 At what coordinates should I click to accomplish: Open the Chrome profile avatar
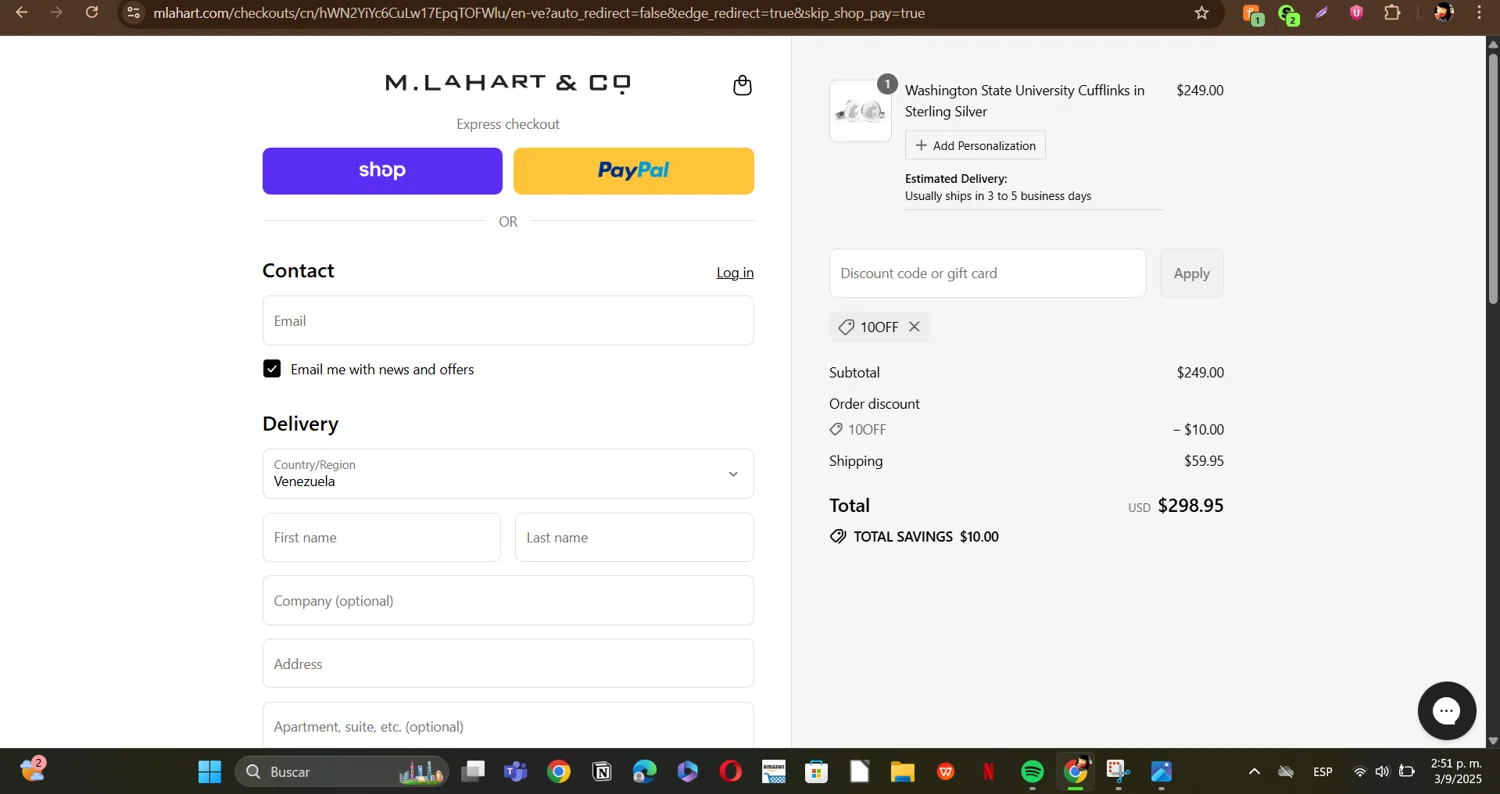pyautogui.click(x=1443, y=13)
